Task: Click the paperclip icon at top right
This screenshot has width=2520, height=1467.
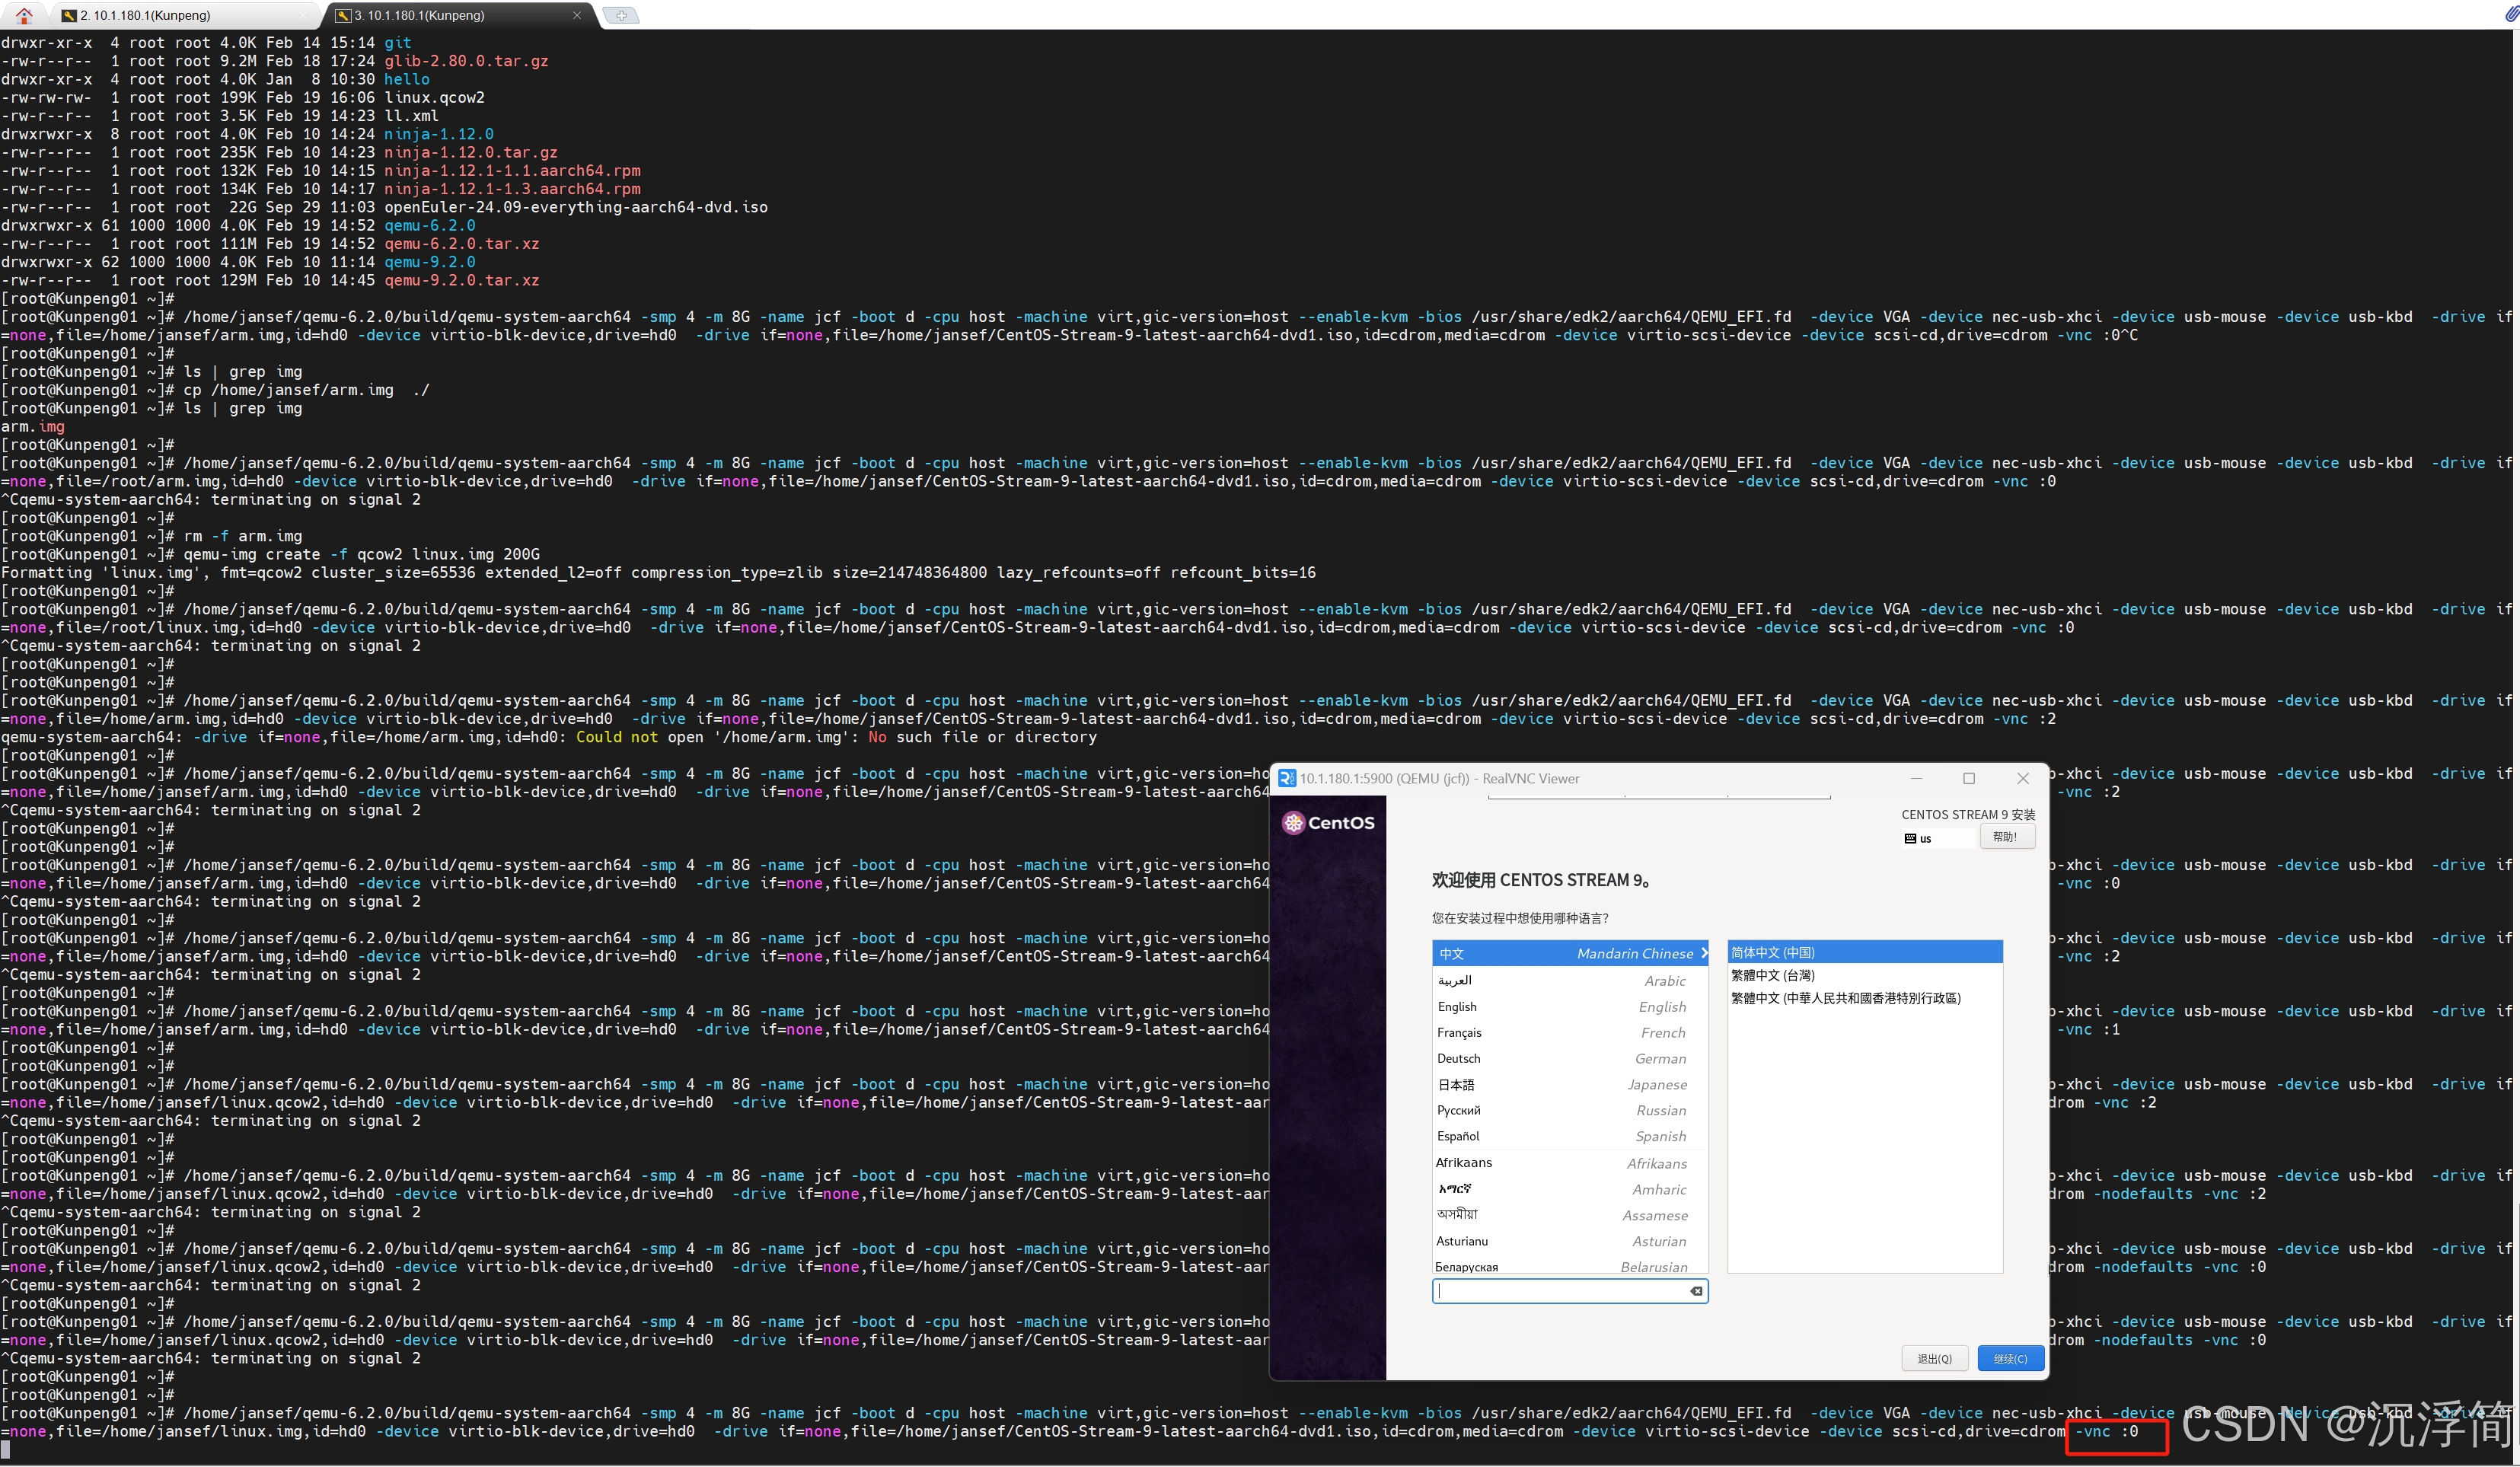Action: point(2510,14)
